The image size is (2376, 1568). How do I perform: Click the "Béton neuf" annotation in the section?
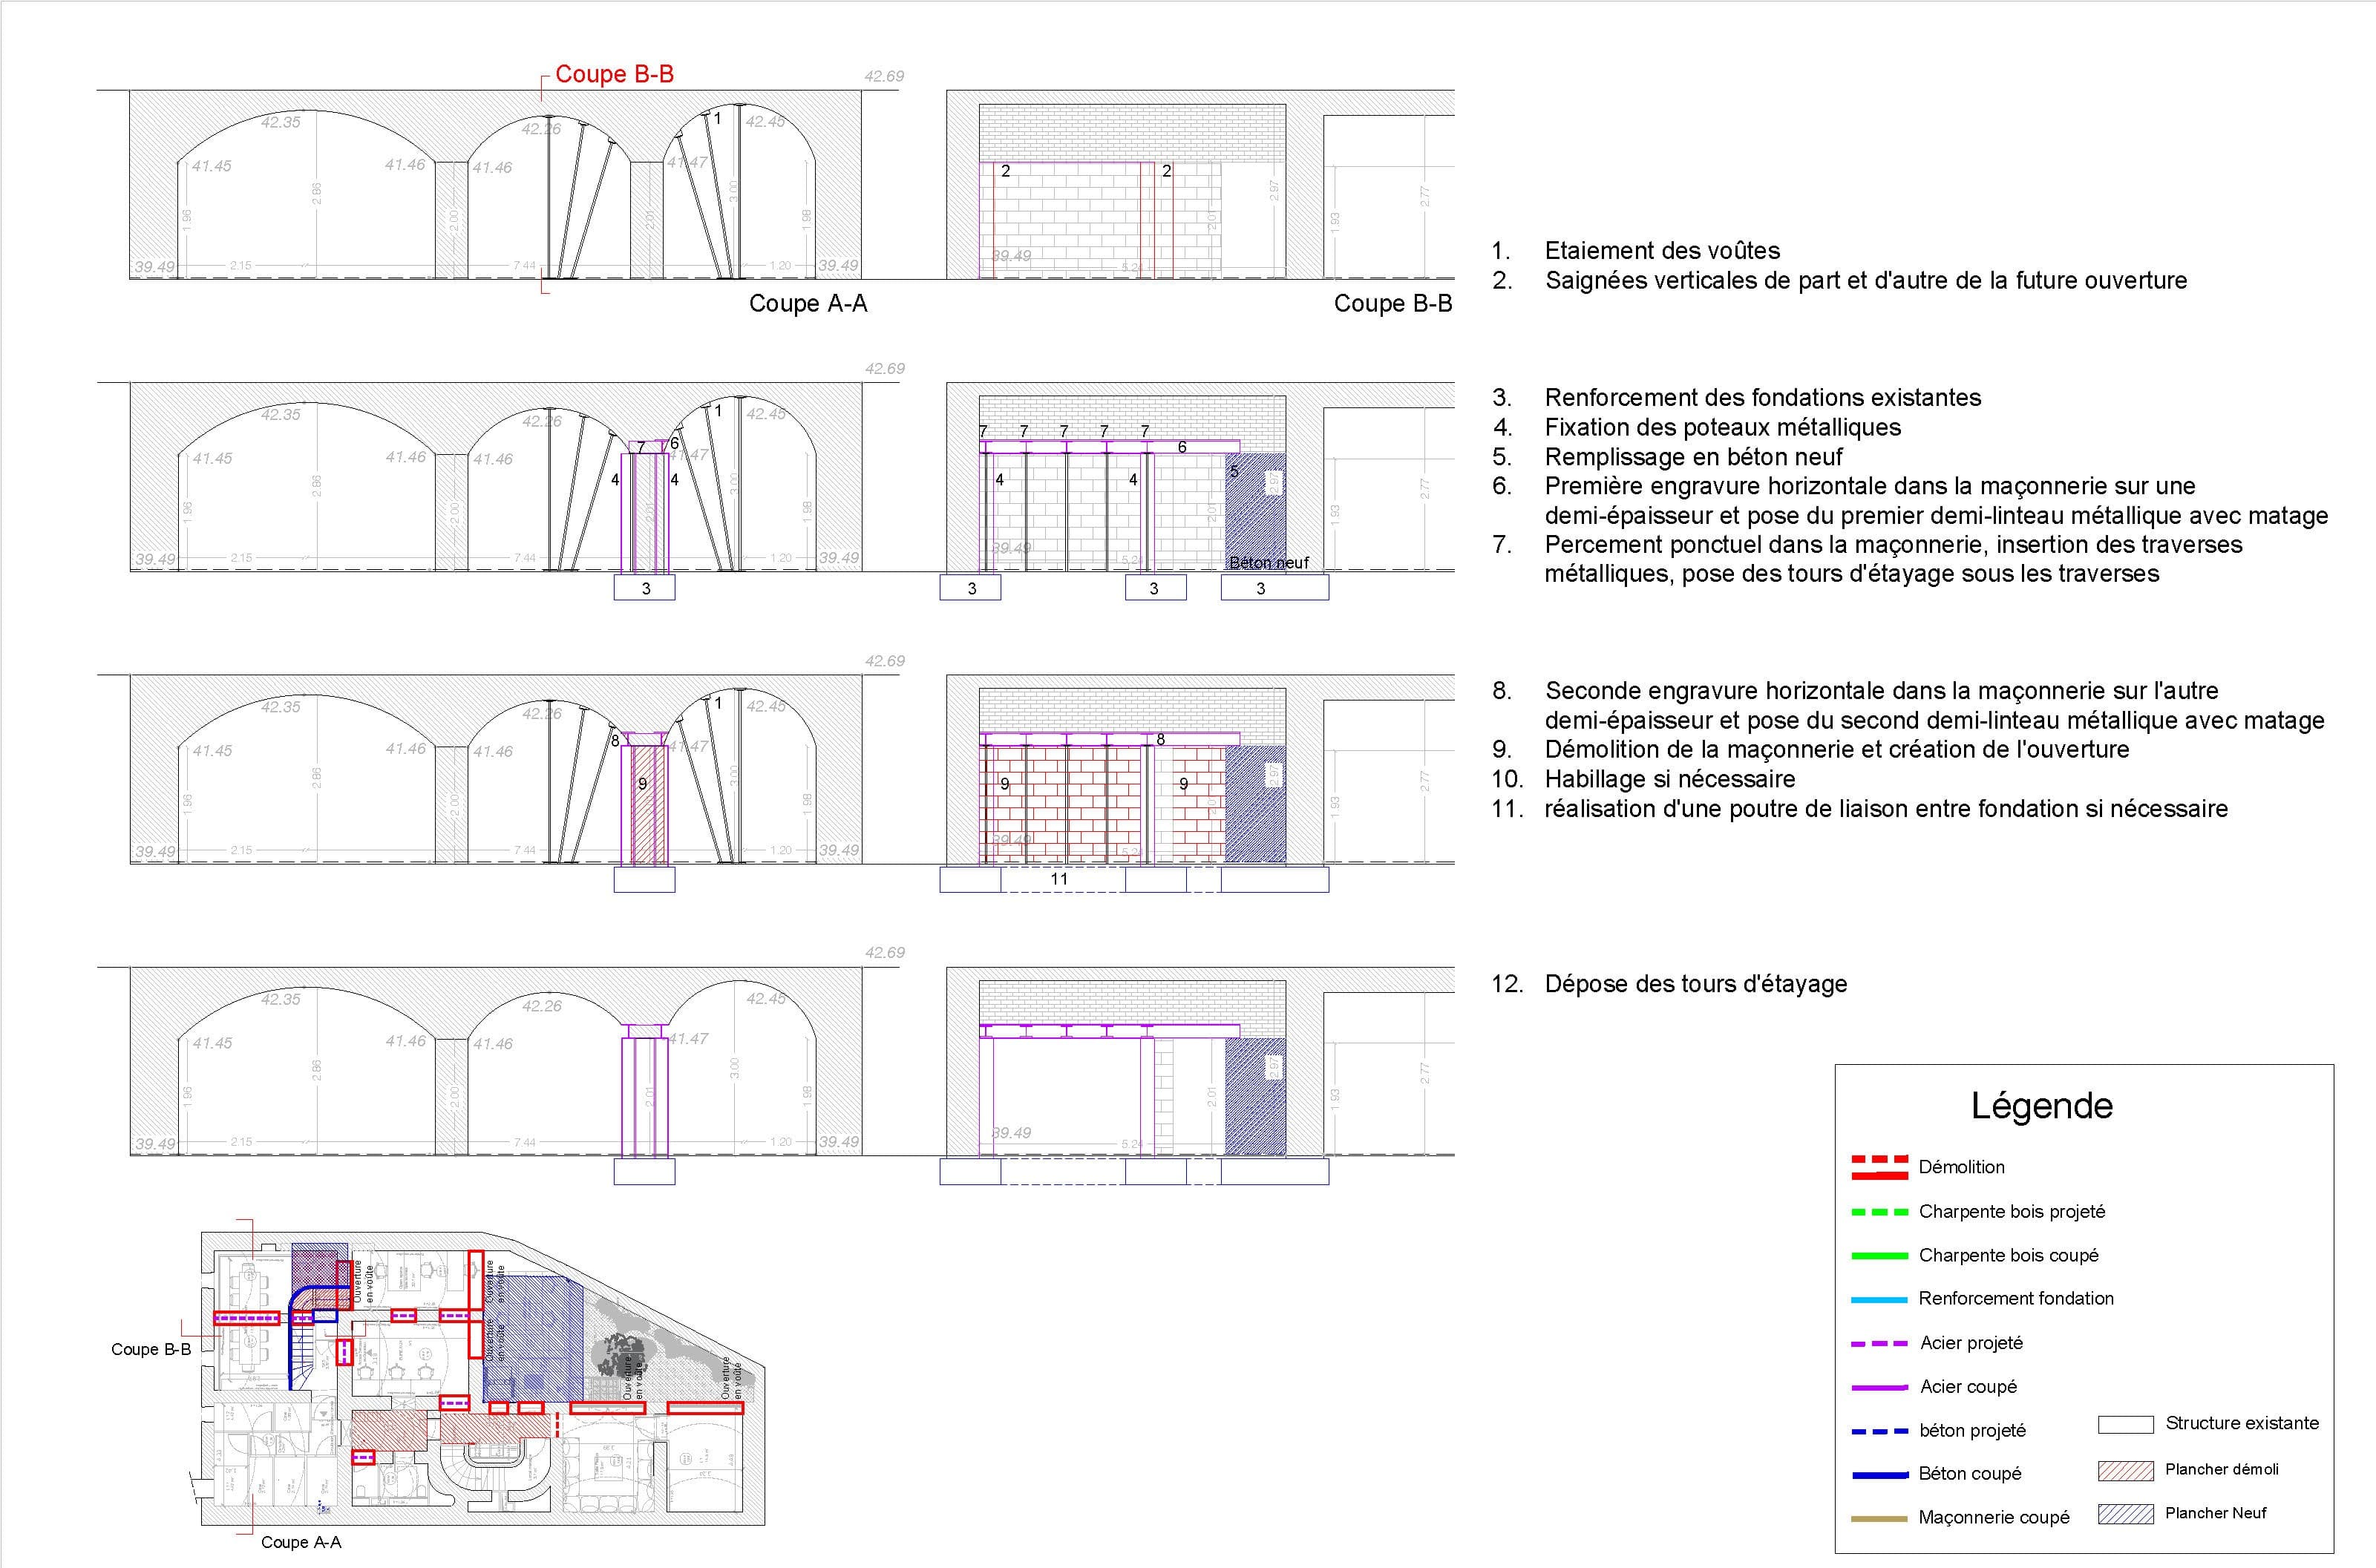point(1269,563)
